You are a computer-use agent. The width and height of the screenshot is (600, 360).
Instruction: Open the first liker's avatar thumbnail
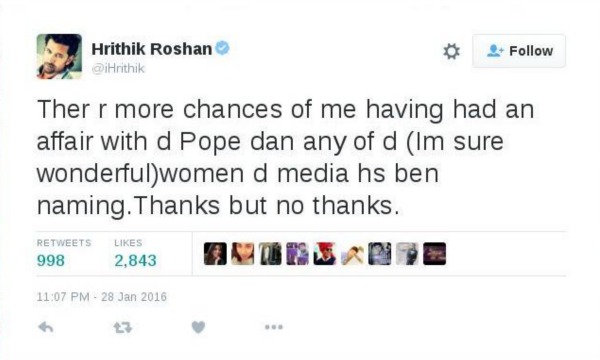tap(215, 254)
